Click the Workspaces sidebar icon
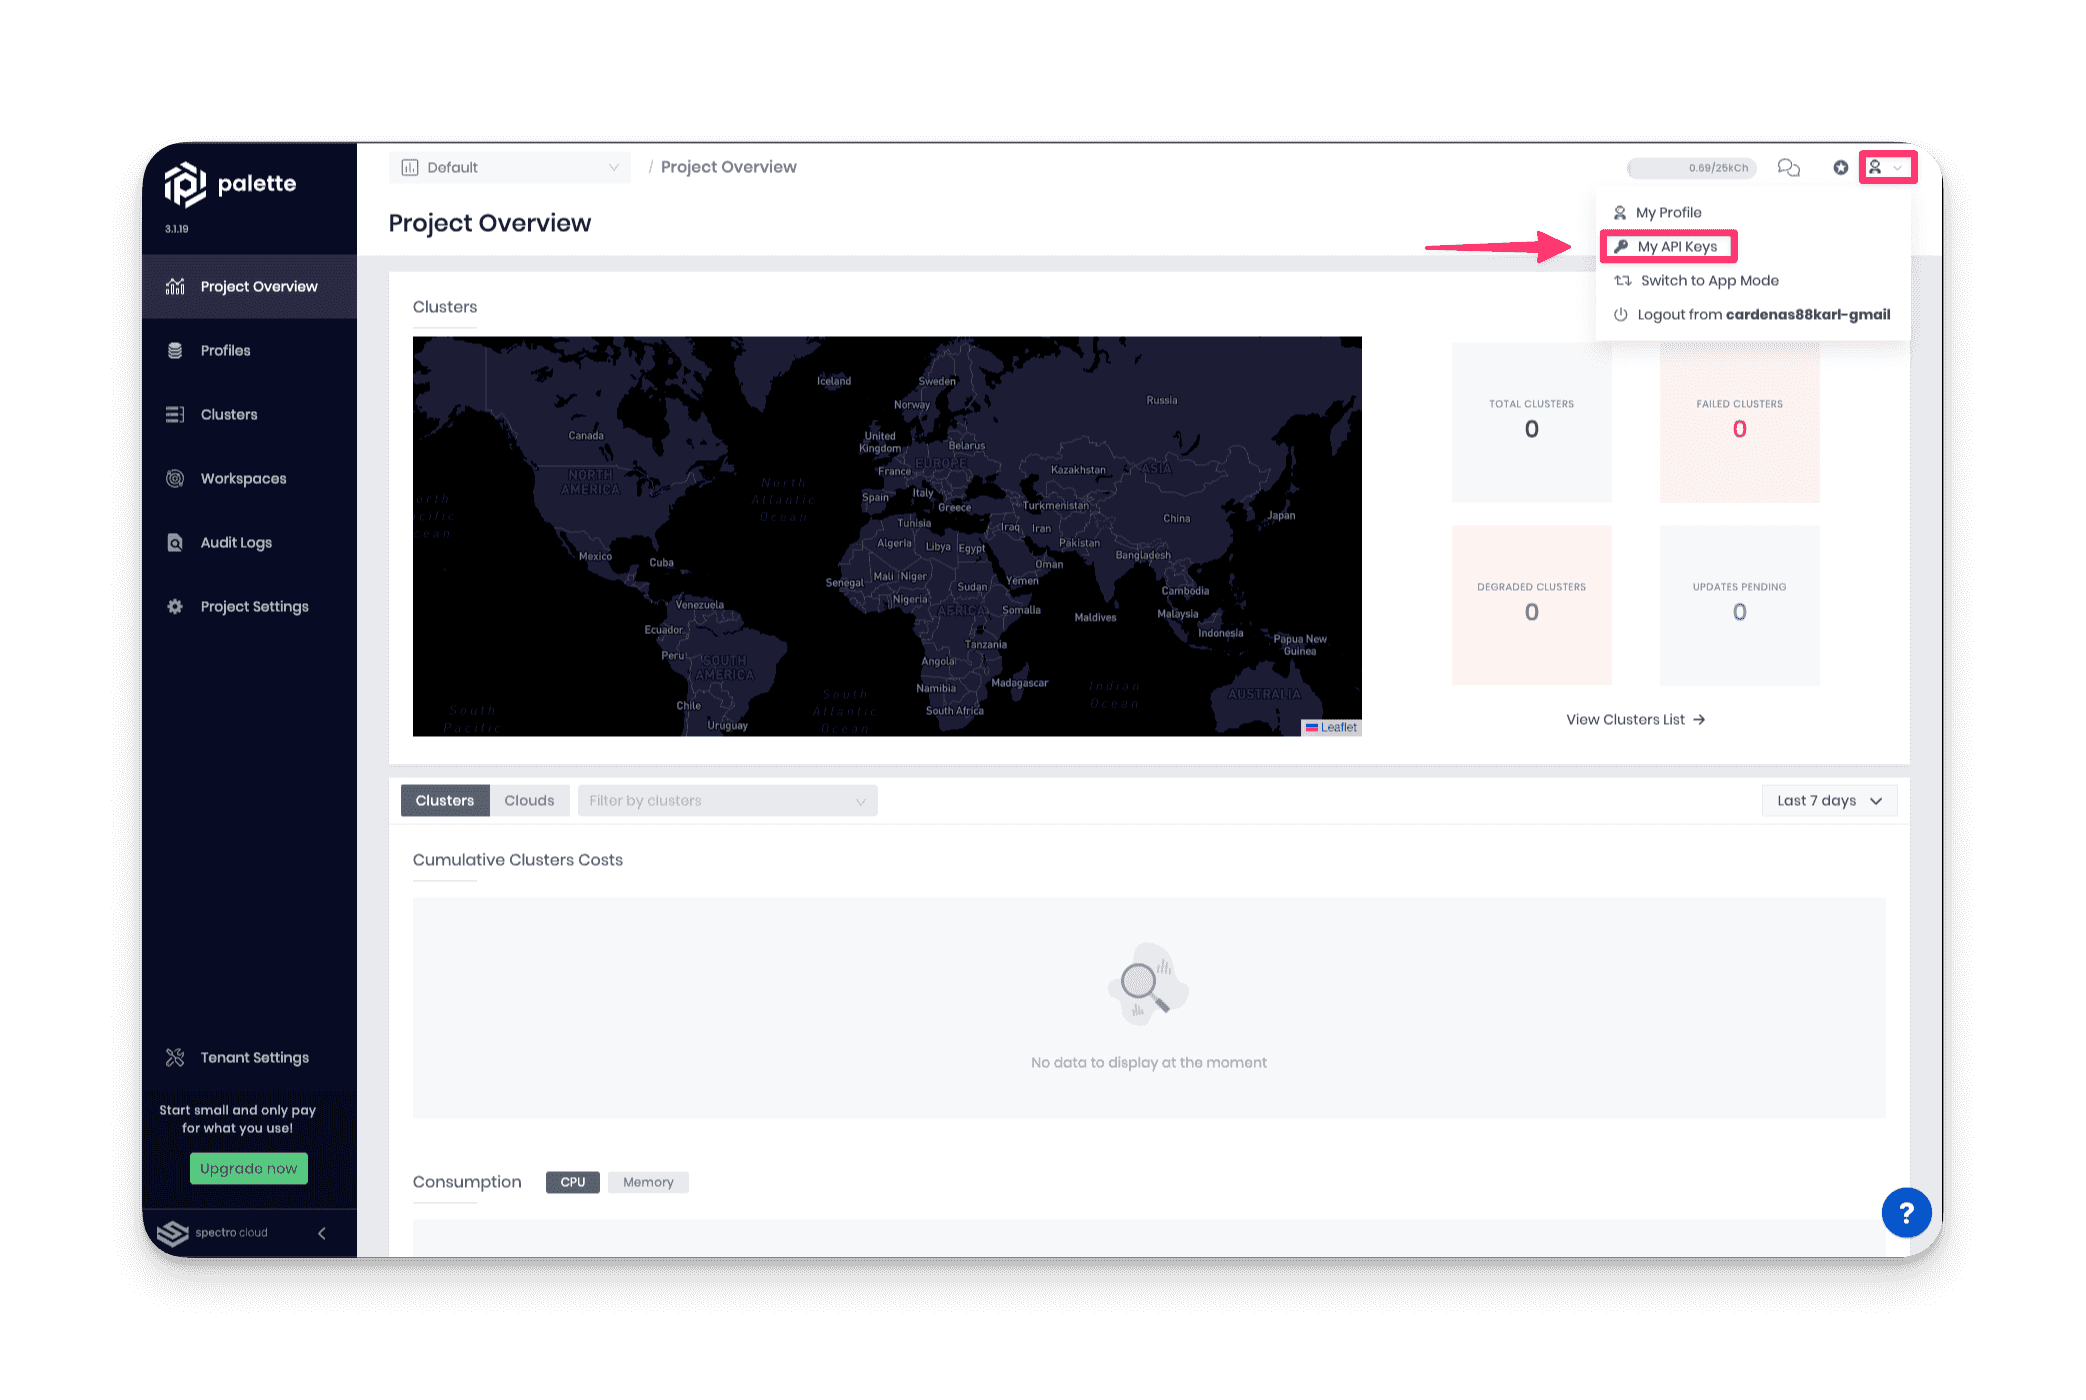 click(x=177, y=478)
